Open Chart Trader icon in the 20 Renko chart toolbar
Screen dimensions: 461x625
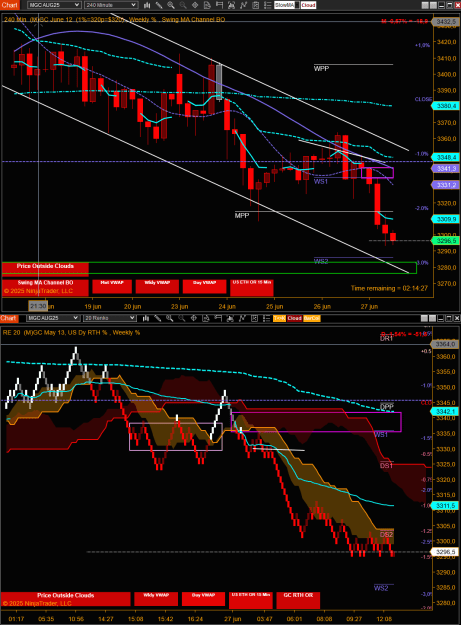(x=218, y=318)
